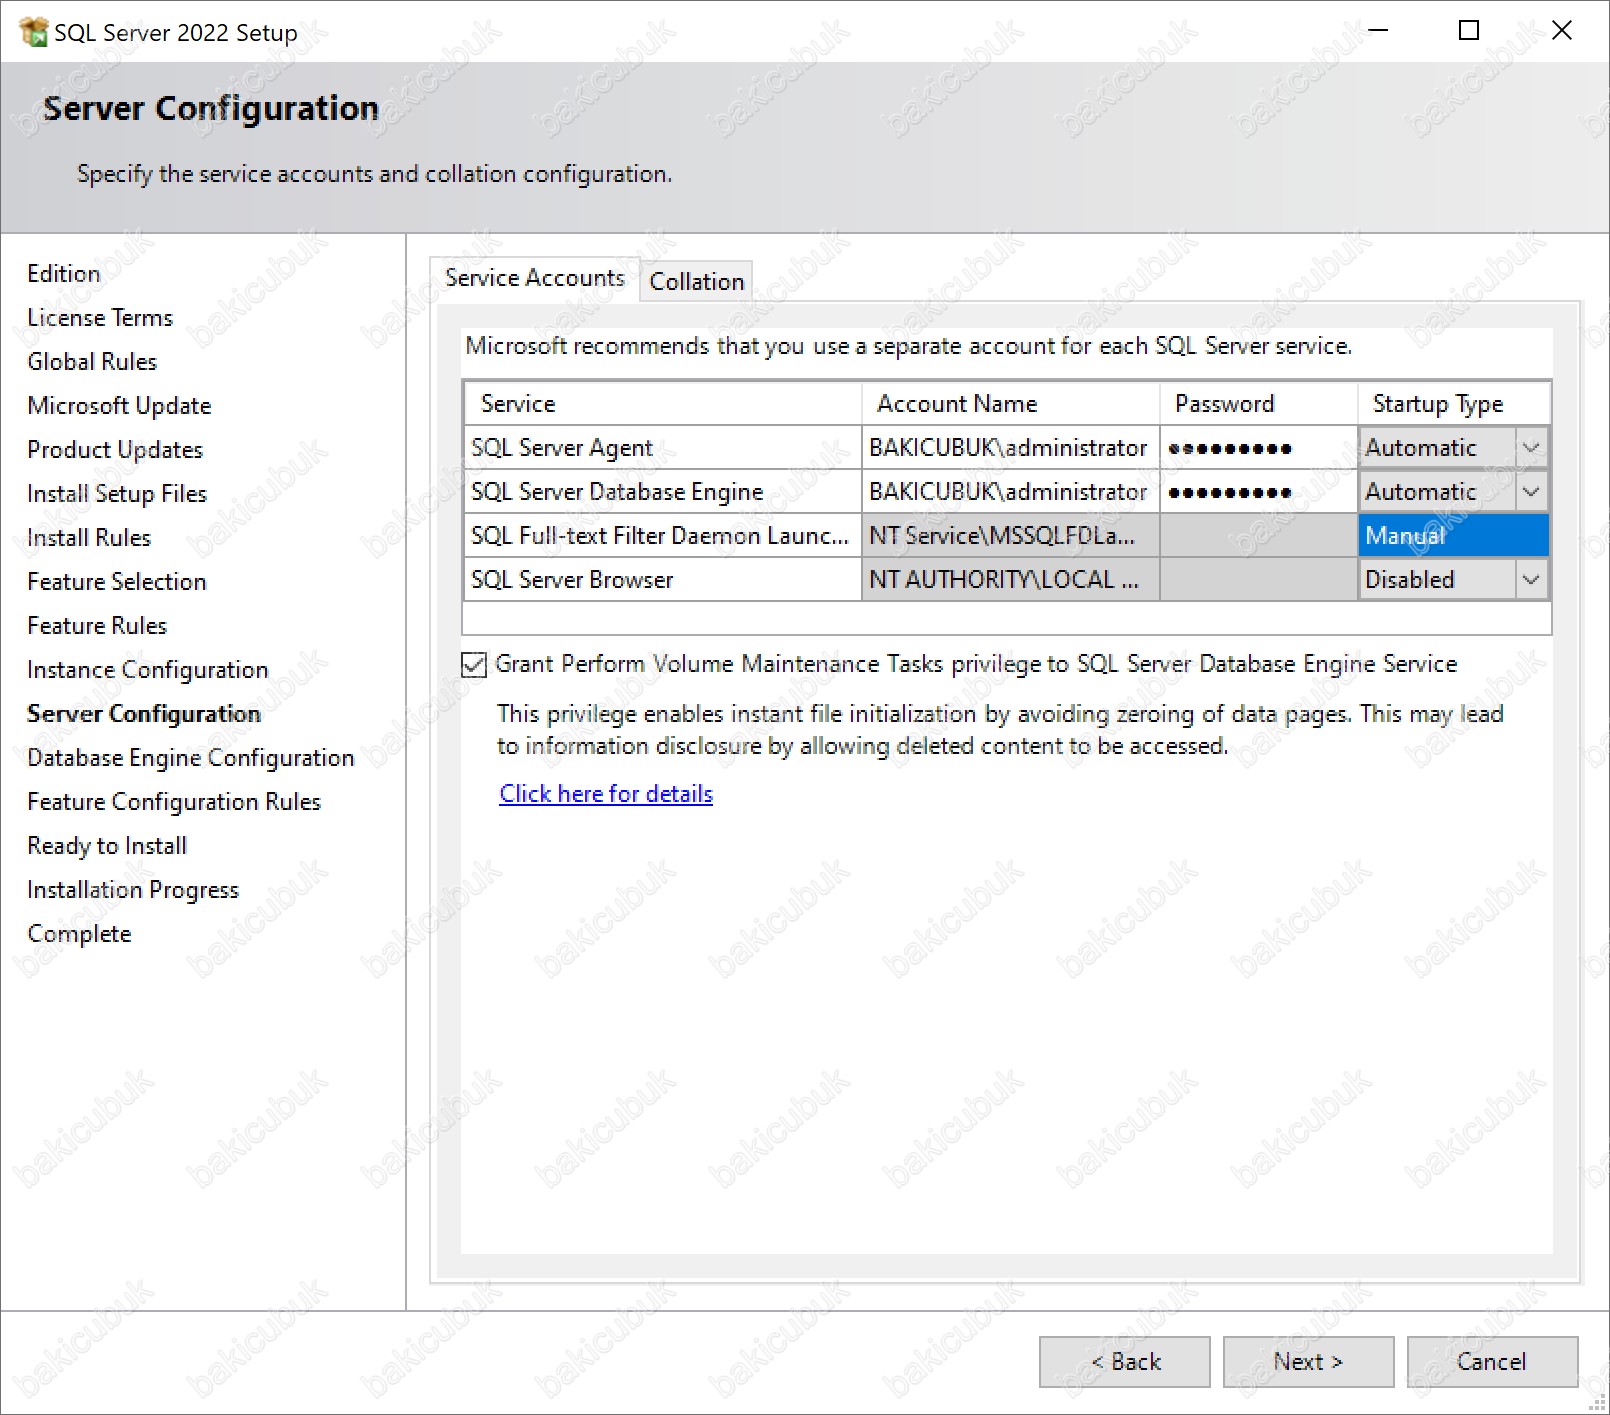Select the SQL Full-text Filter Daemon Launcher row
The image size is (1610, 1415).
(x=662, y=536)
